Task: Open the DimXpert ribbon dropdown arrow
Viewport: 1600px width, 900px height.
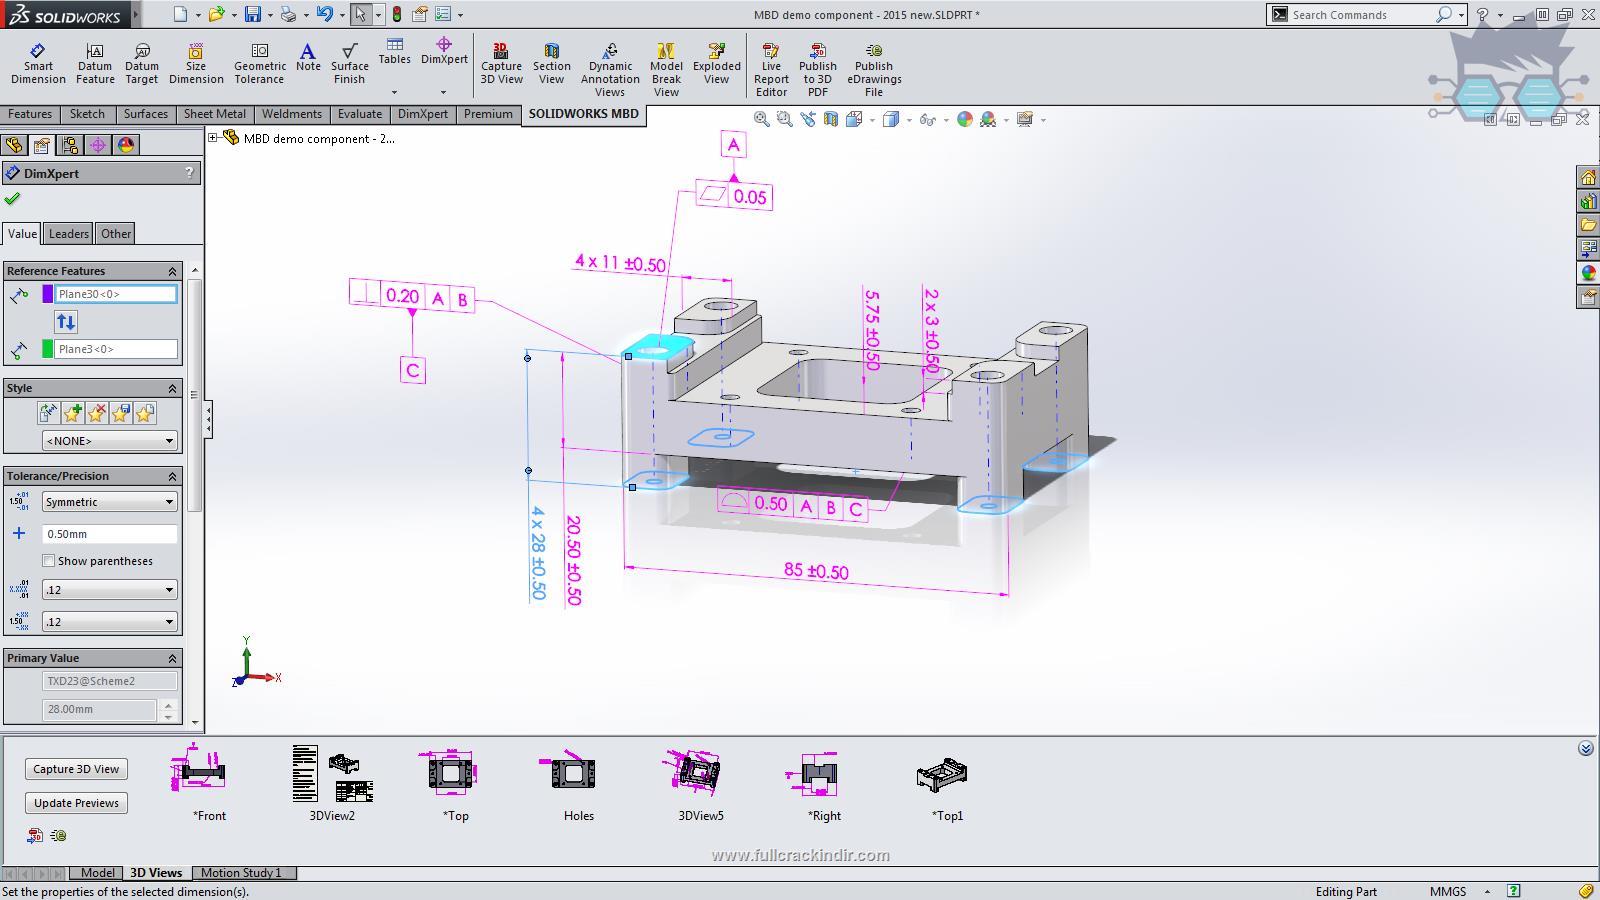Action: 443,92
